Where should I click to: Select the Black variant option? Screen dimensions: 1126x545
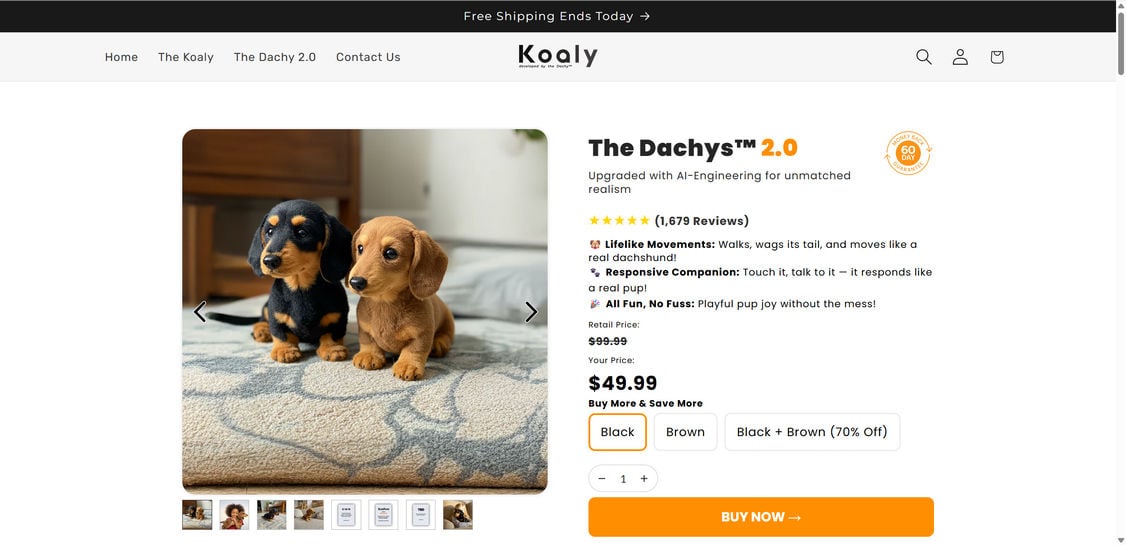[x=618, y=432]
